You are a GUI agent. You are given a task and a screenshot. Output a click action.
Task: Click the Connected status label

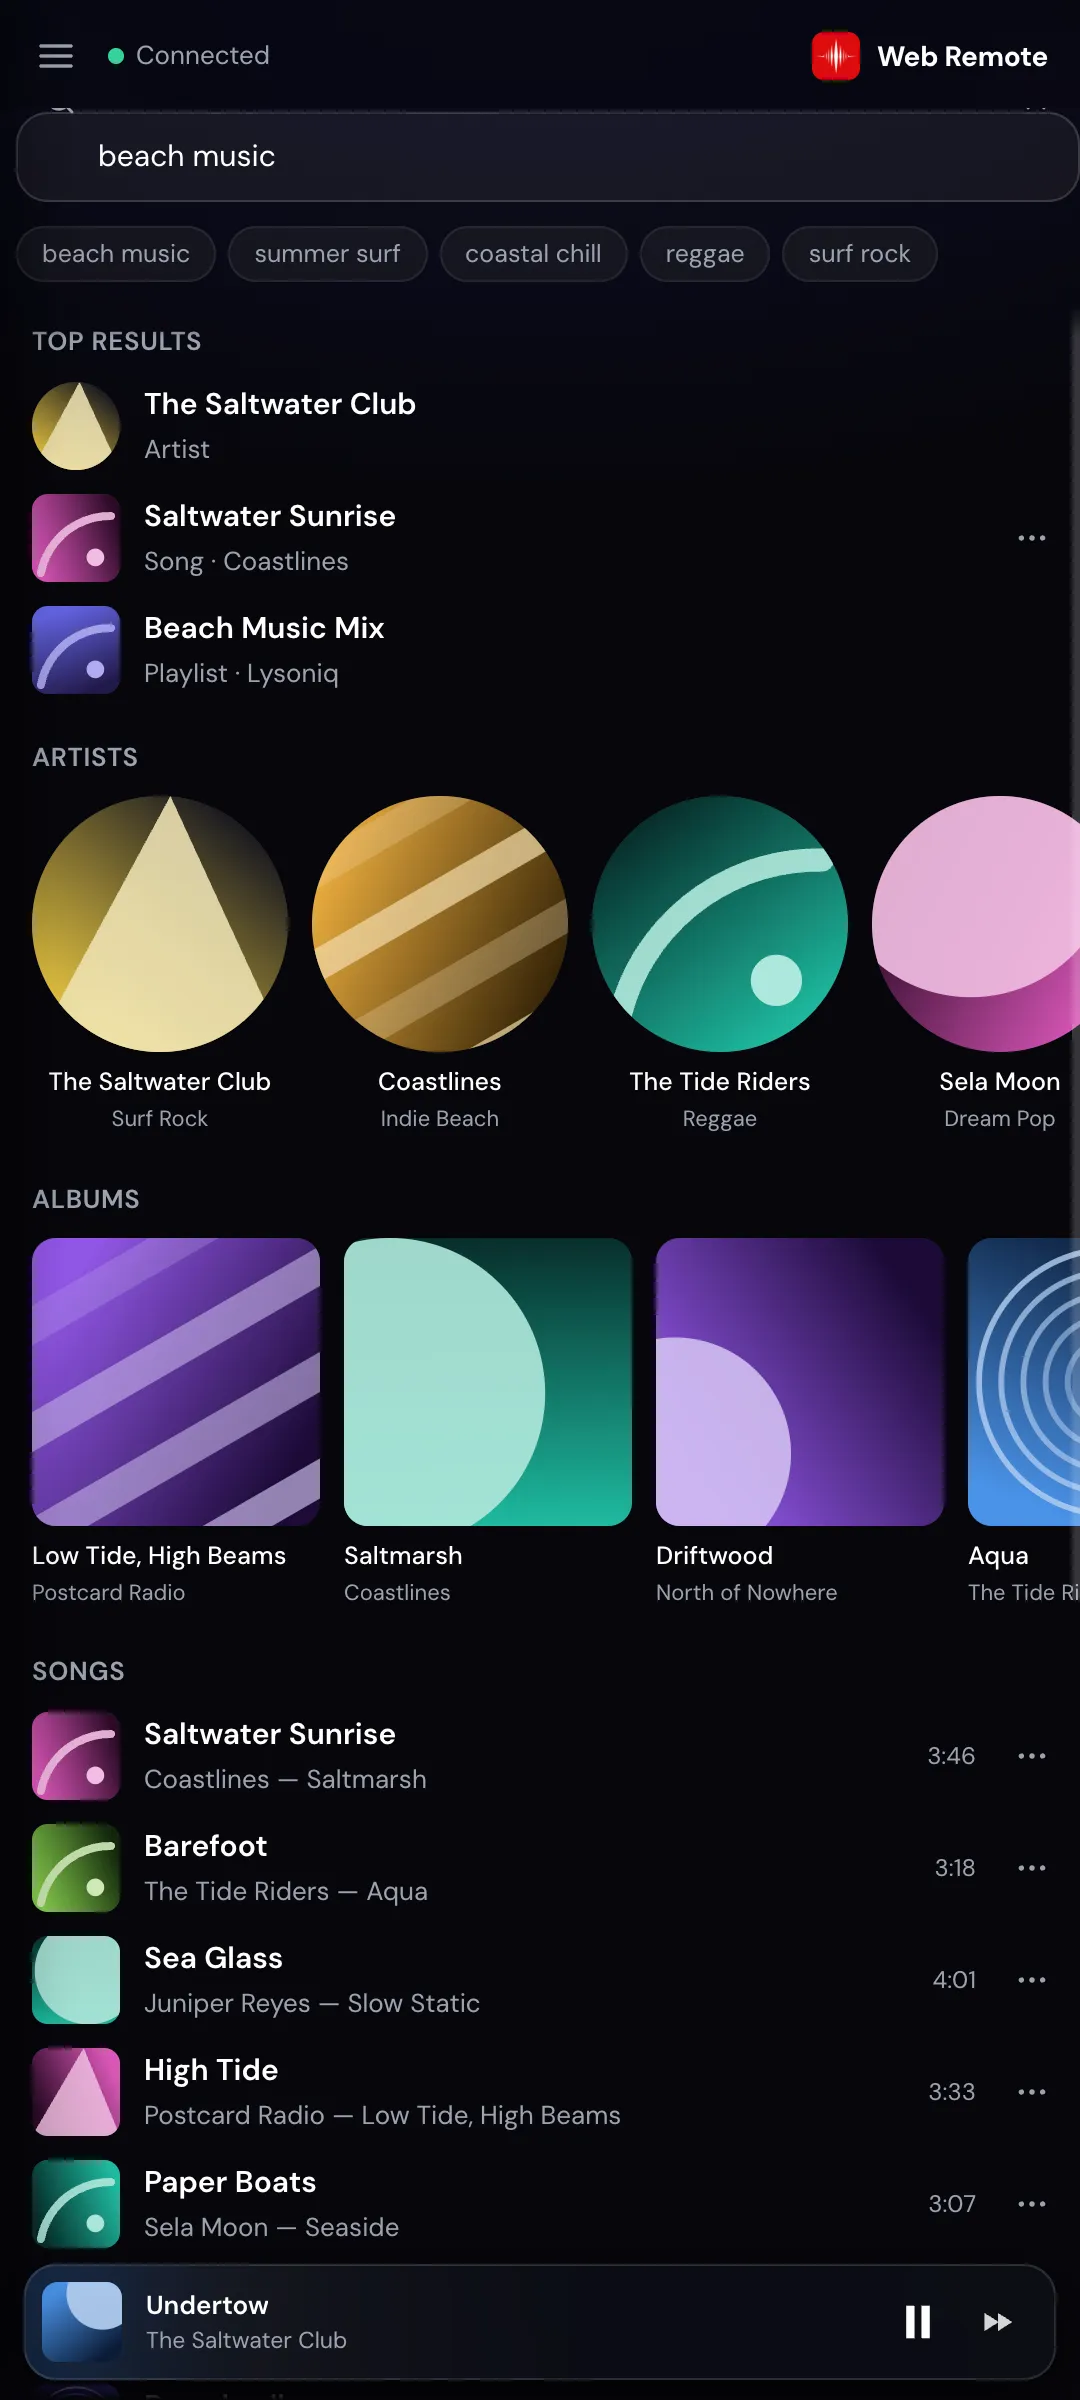click(x=203, y=55)
